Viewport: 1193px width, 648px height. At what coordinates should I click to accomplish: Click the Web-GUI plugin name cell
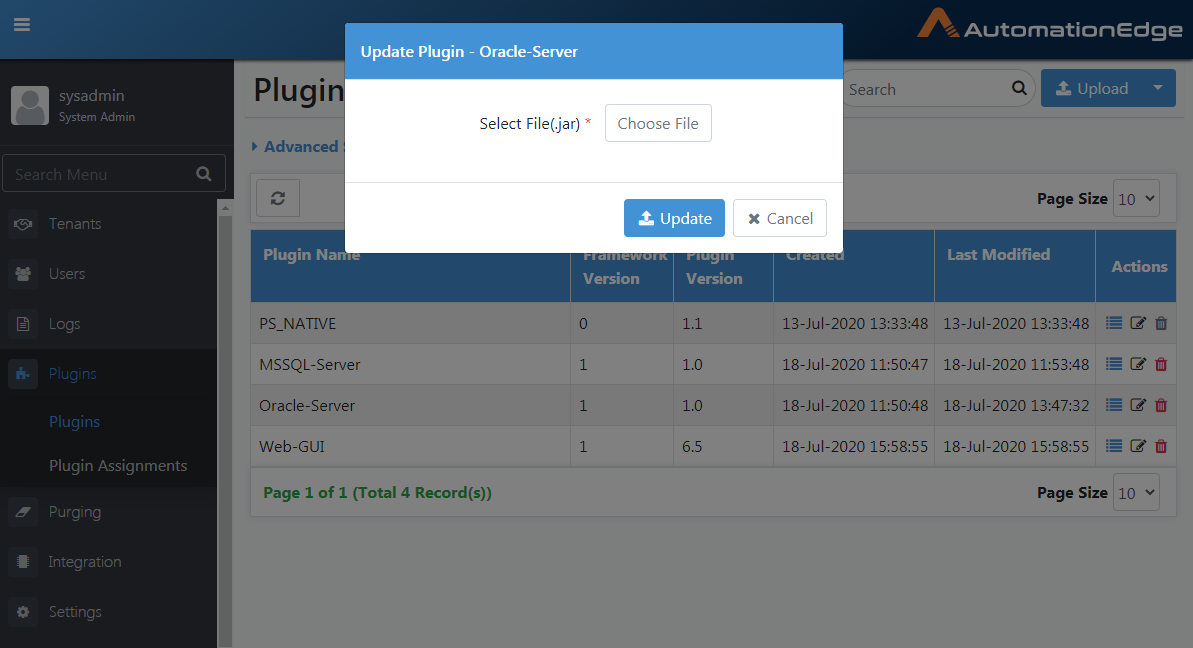coord(411,446)
